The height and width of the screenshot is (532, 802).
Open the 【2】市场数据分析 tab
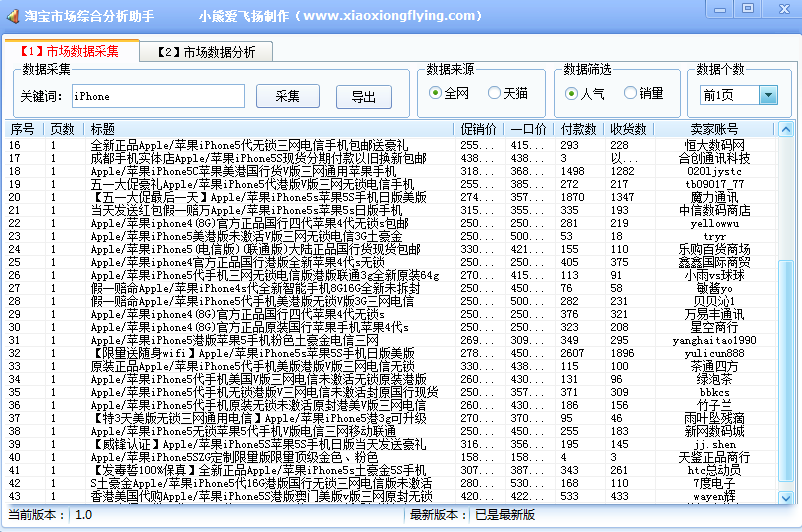coord(204,52)
